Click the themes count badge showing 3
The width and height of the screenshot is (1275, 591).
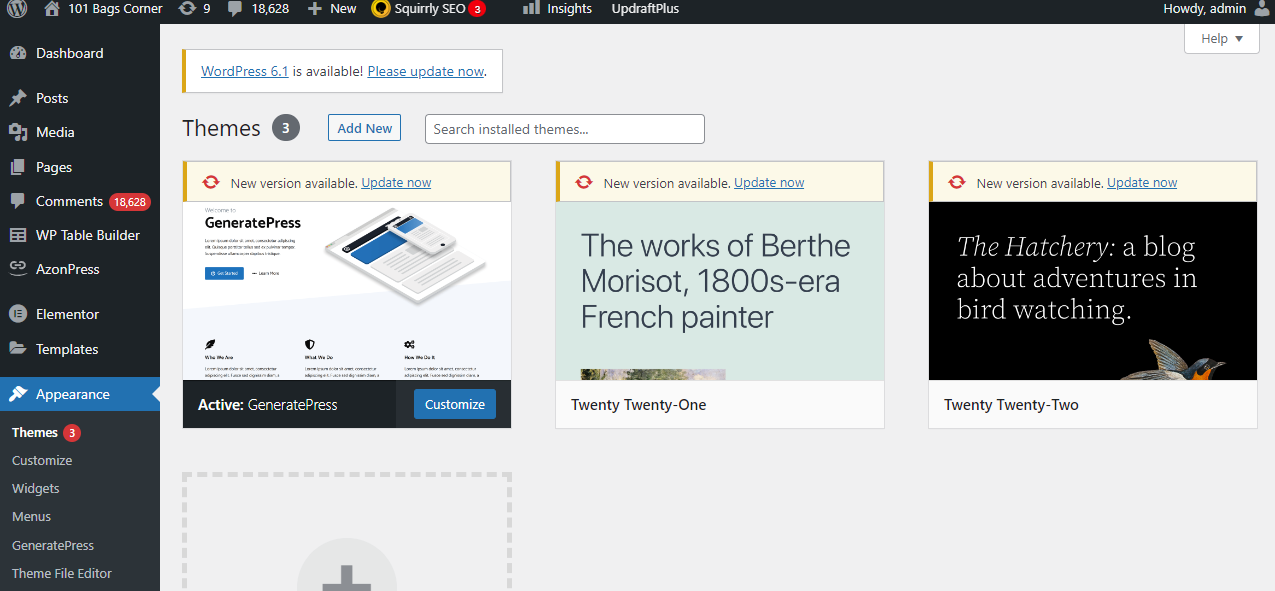coord(286,128)
